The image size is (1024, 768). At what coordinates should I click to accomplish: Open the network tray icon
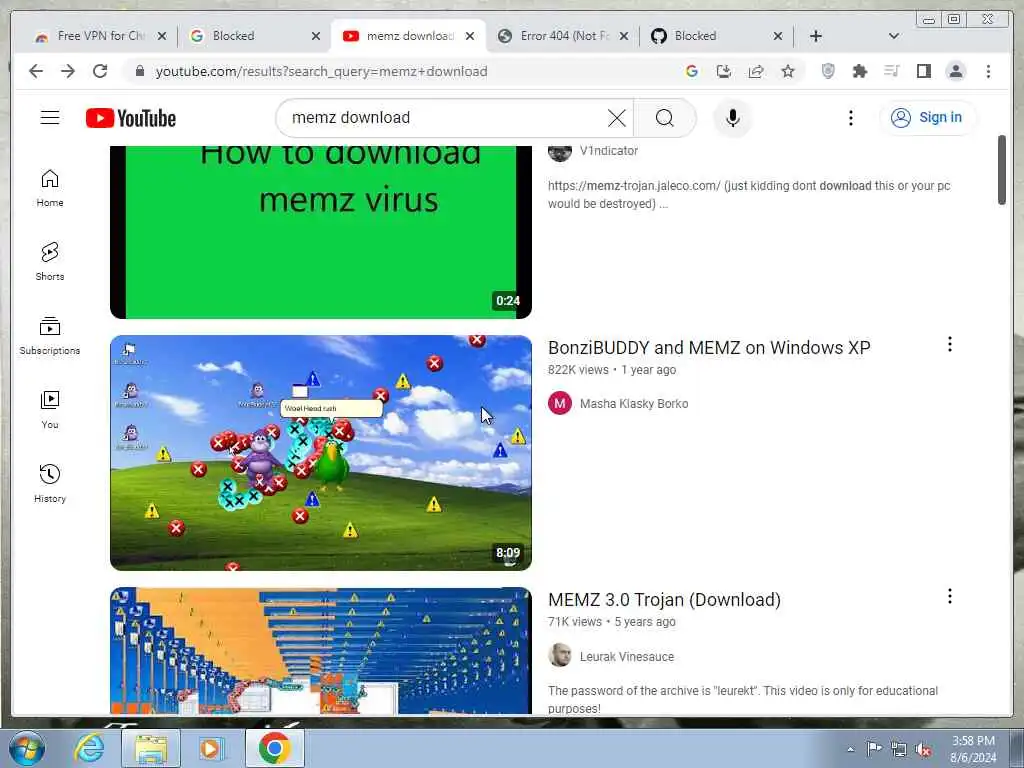point(899,749)
